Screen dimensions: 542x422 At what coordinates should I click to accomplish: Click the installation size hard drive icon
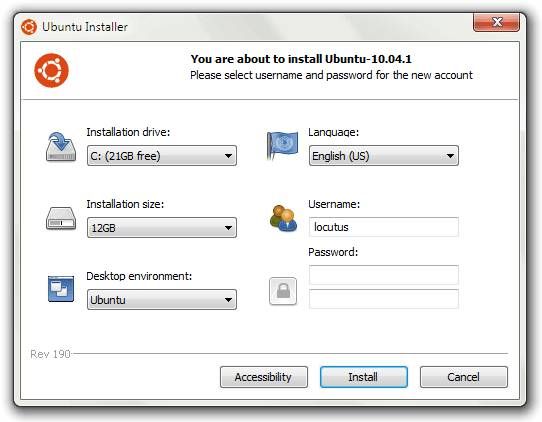61,218
